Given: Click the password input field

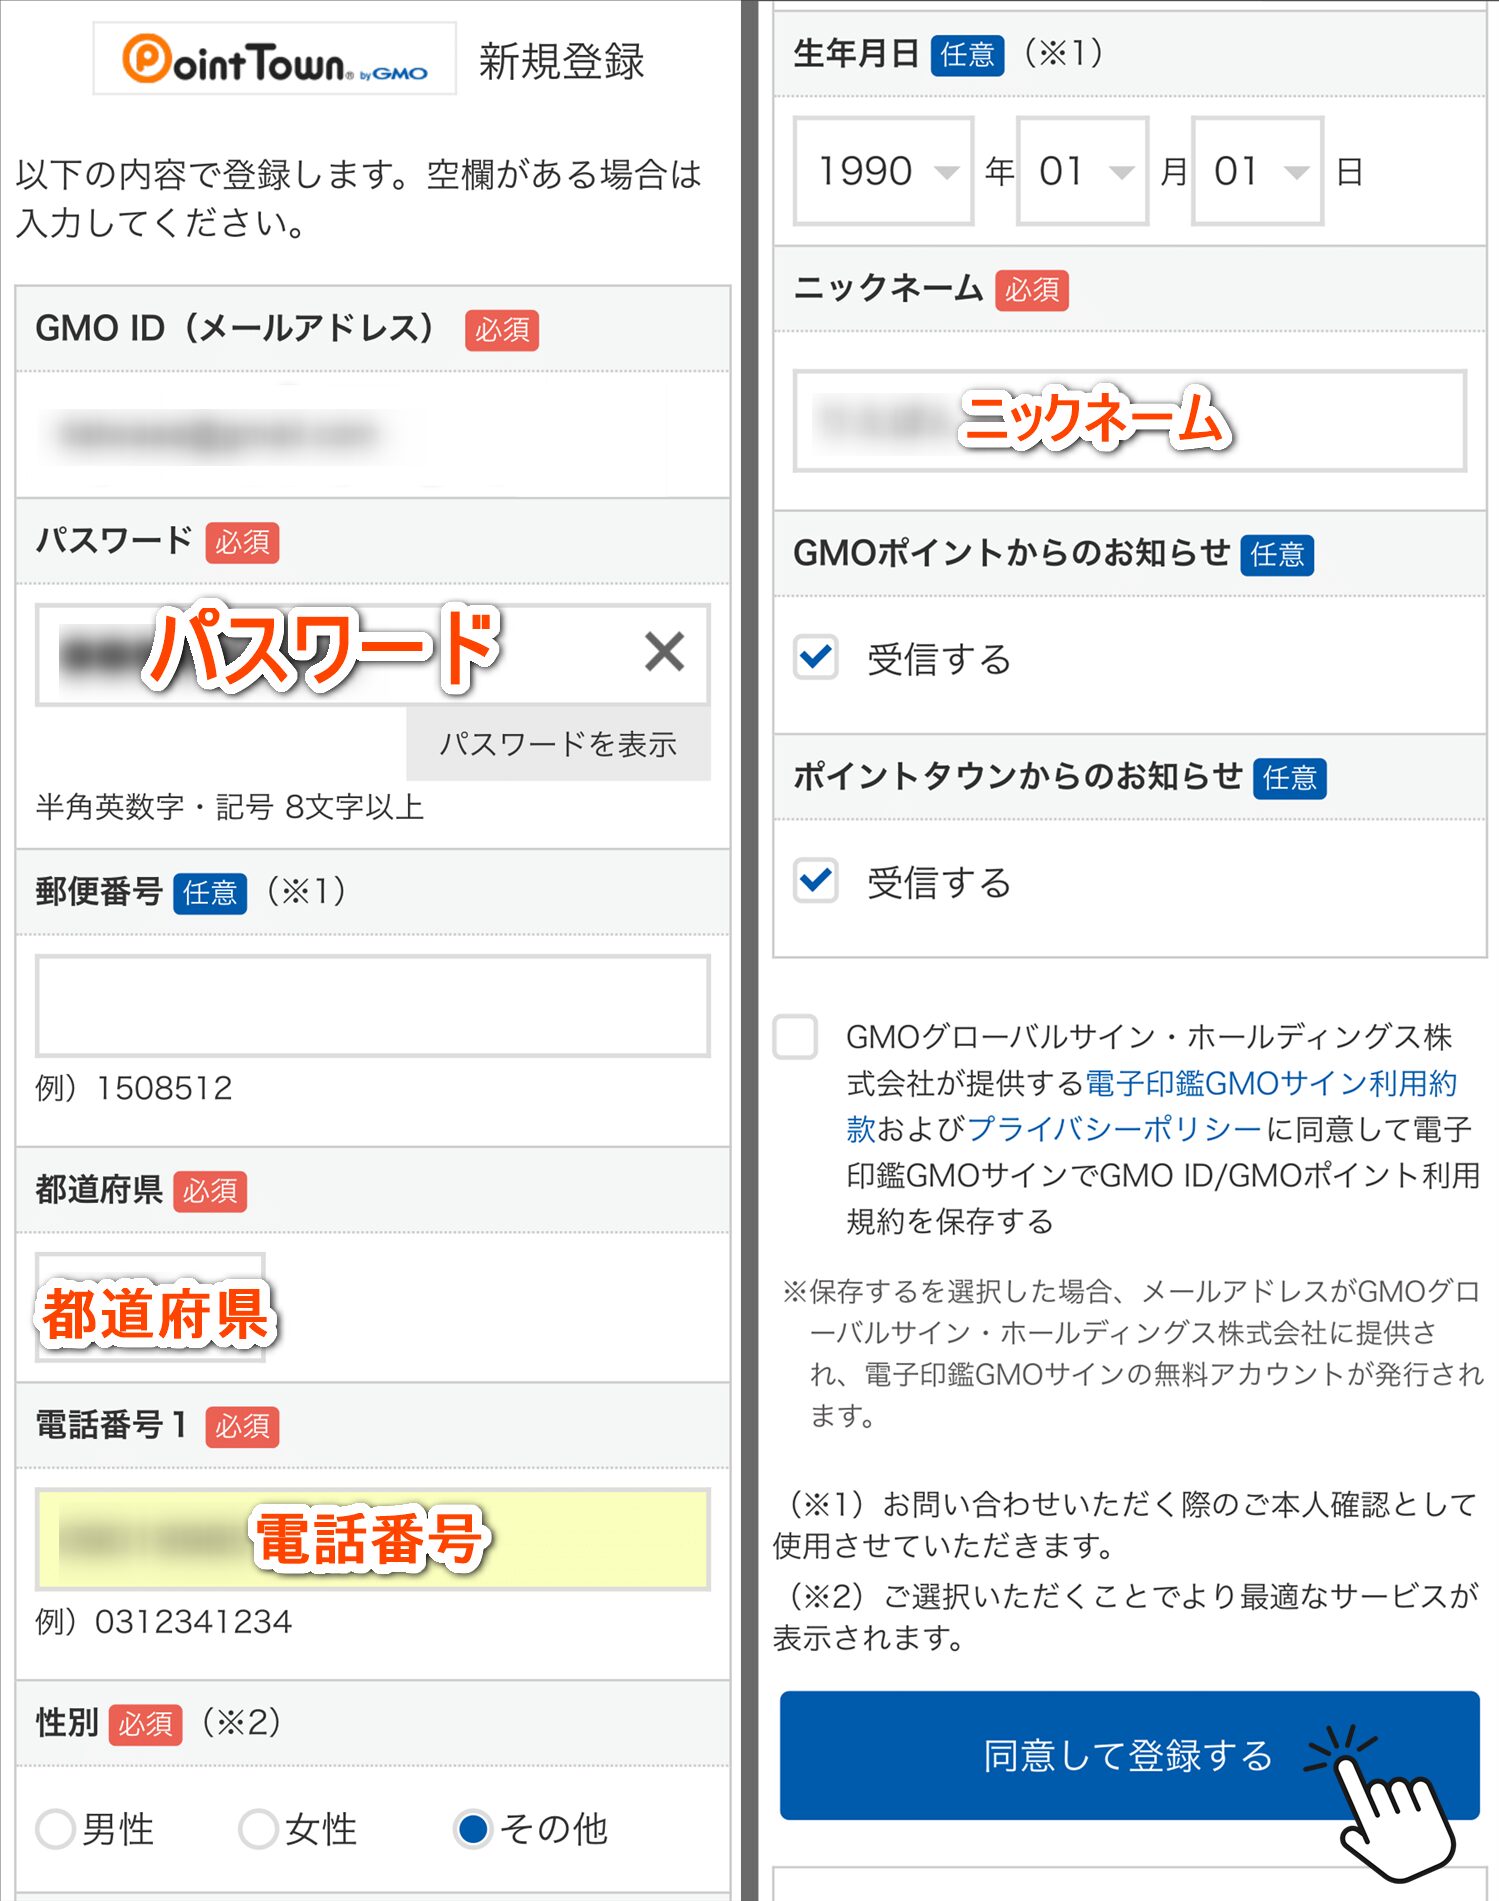Looking at the screenshot, I should coord(372,654).
